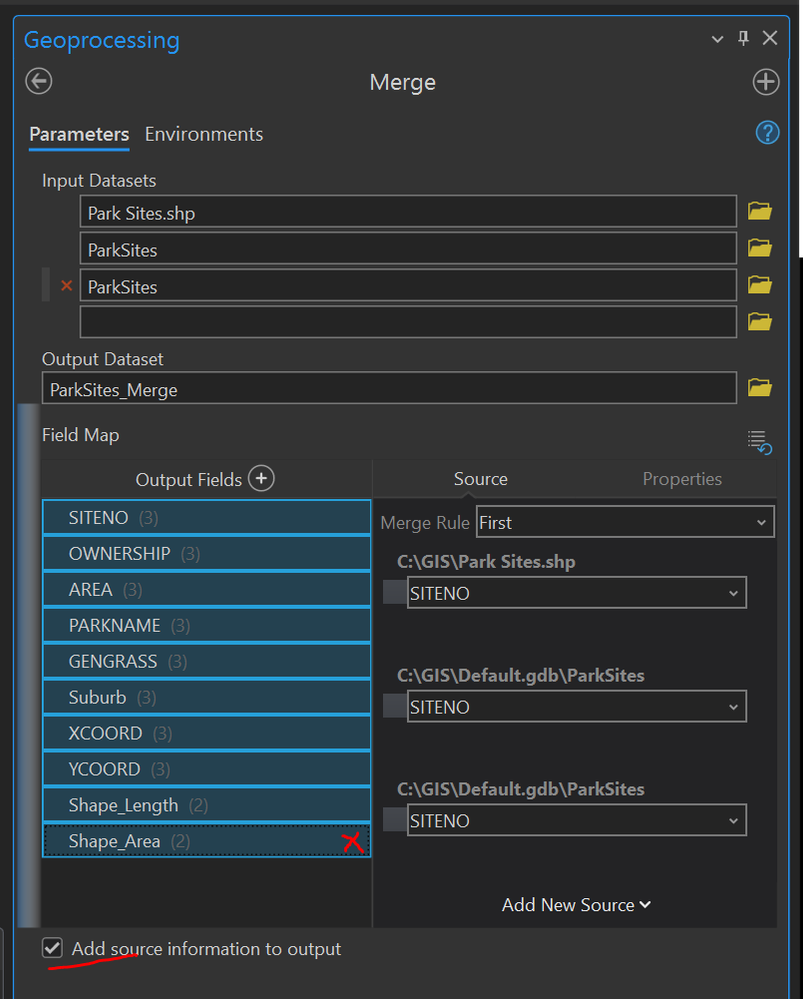803x999 pixels.
Task: Expand the Add New Source menu
Action: 576,904
